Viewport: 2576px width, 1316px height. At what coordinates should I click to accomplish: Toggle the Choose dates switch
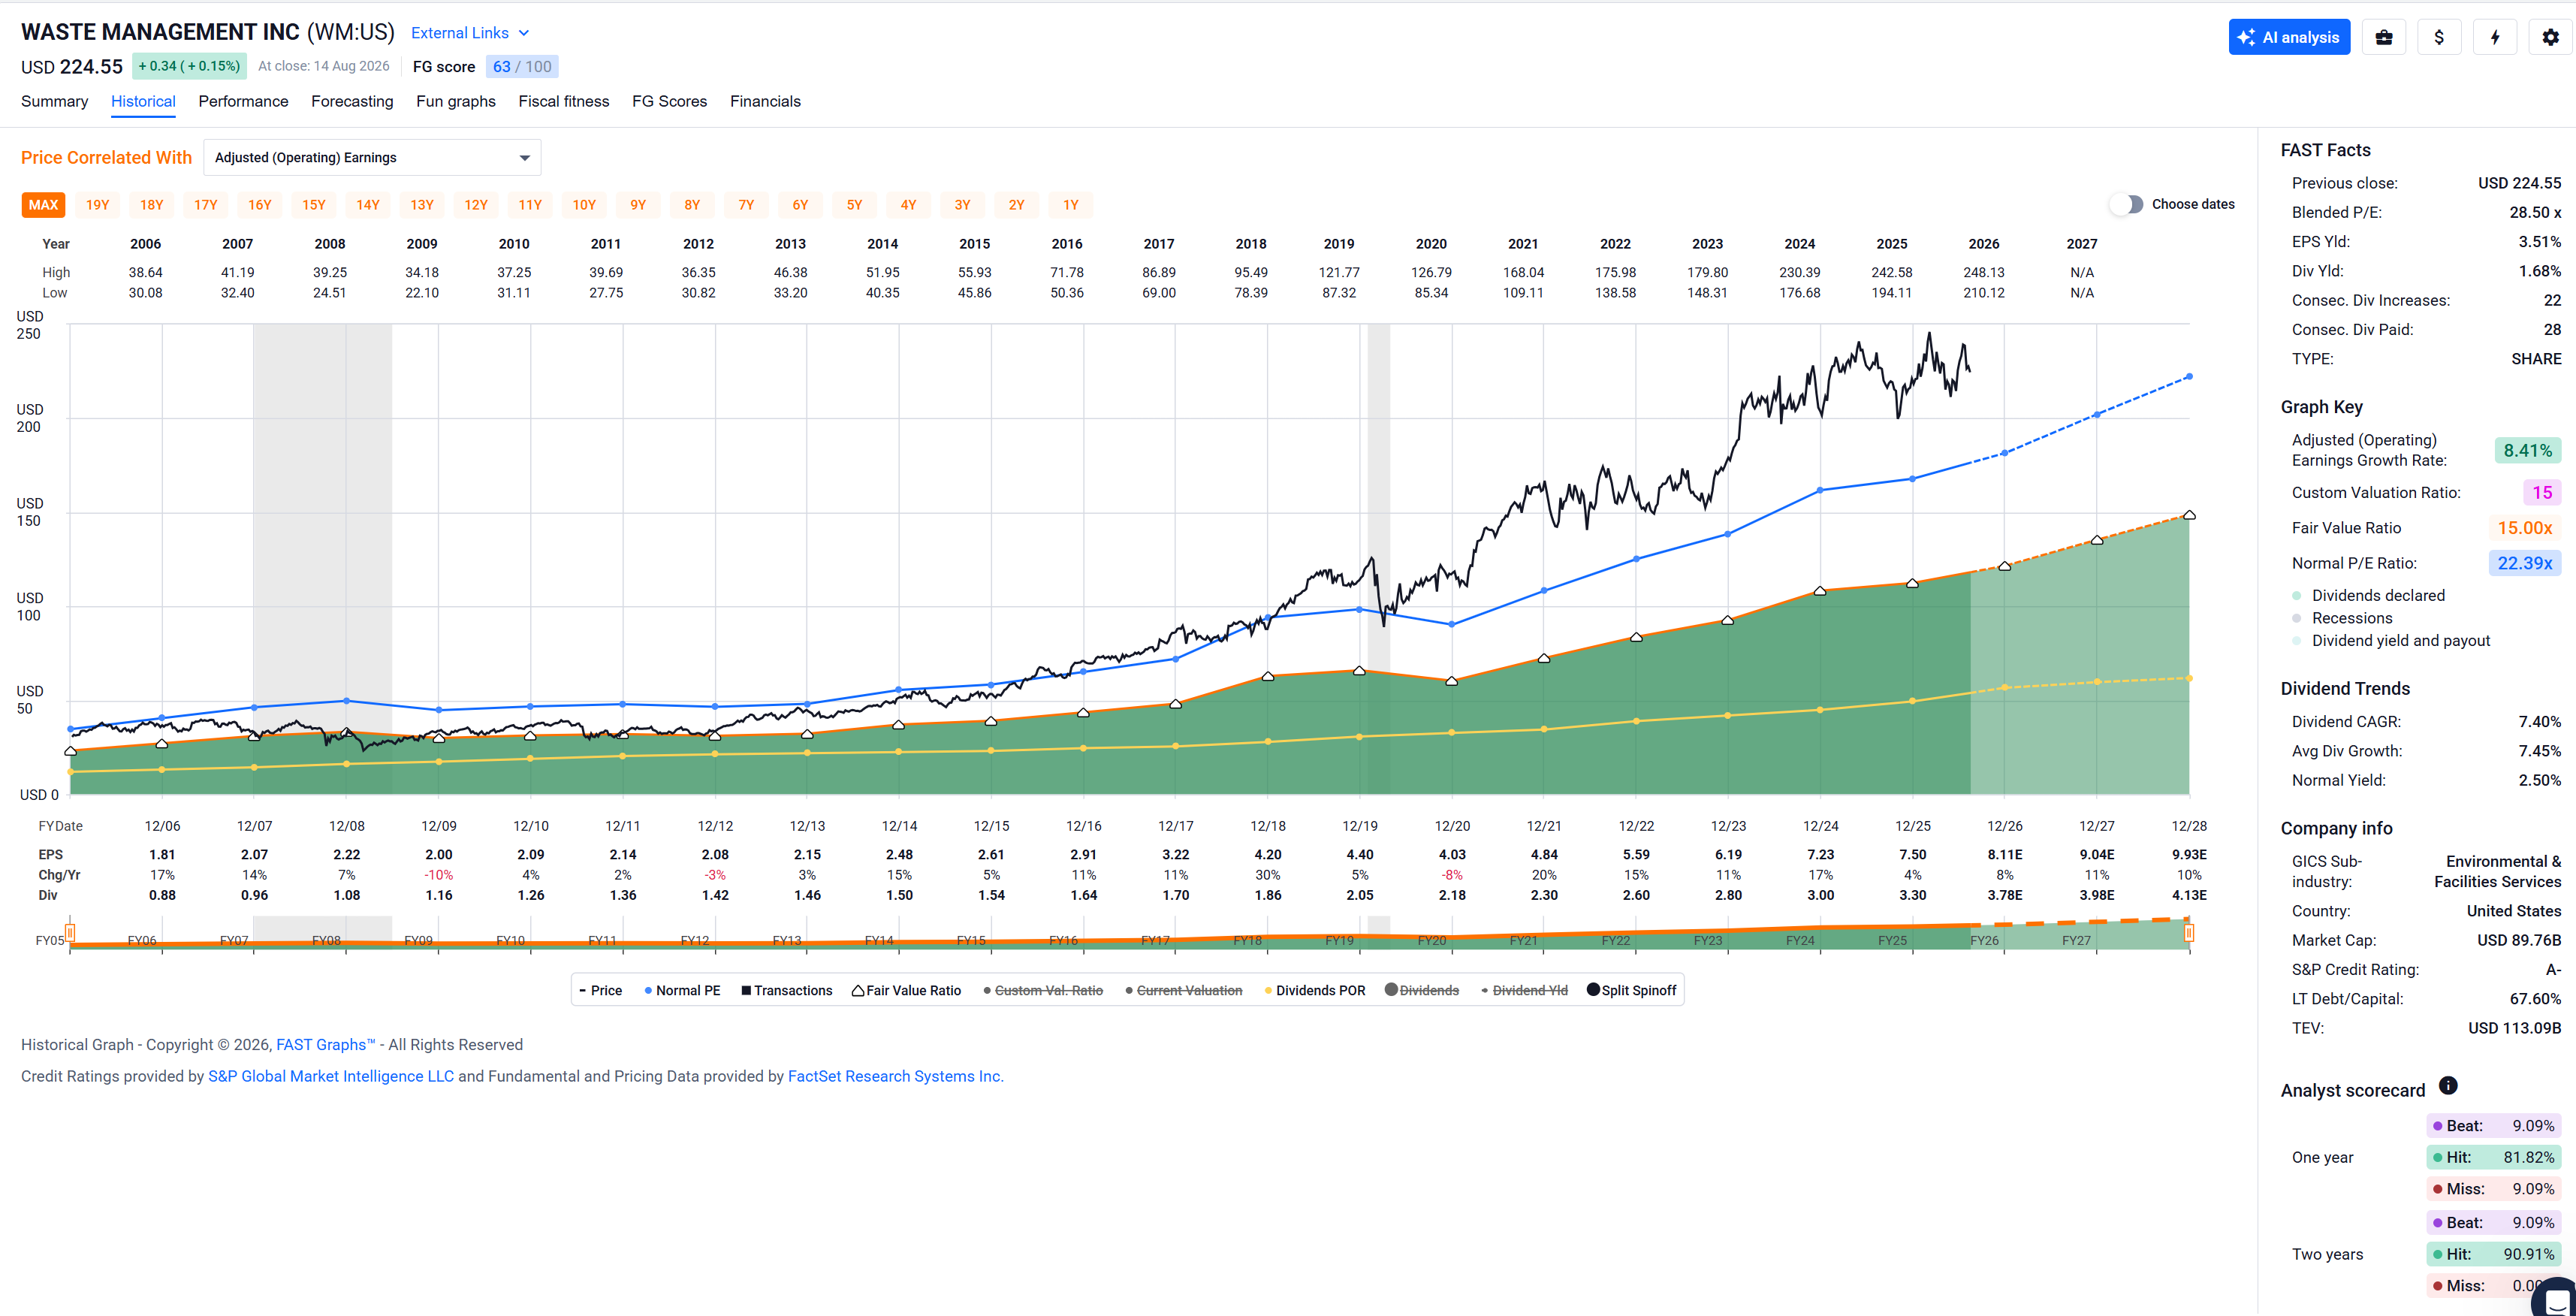(x=2127, y=204)
